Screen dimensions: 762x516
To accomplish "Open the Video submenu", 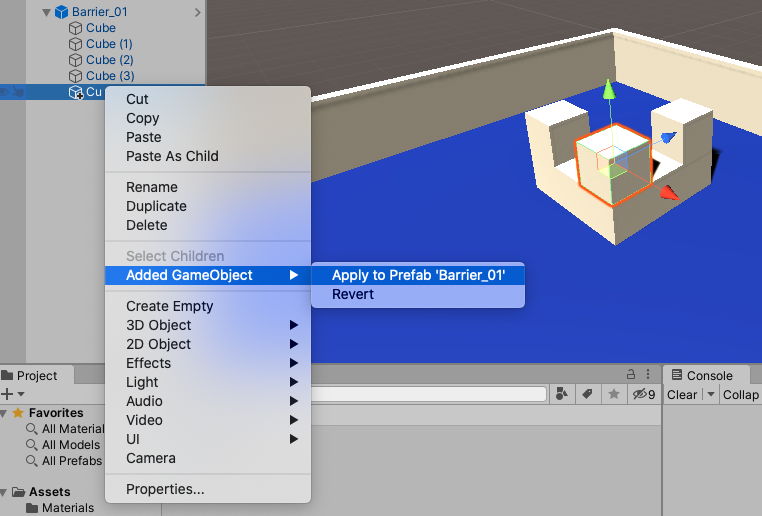I will coord(208,420).
